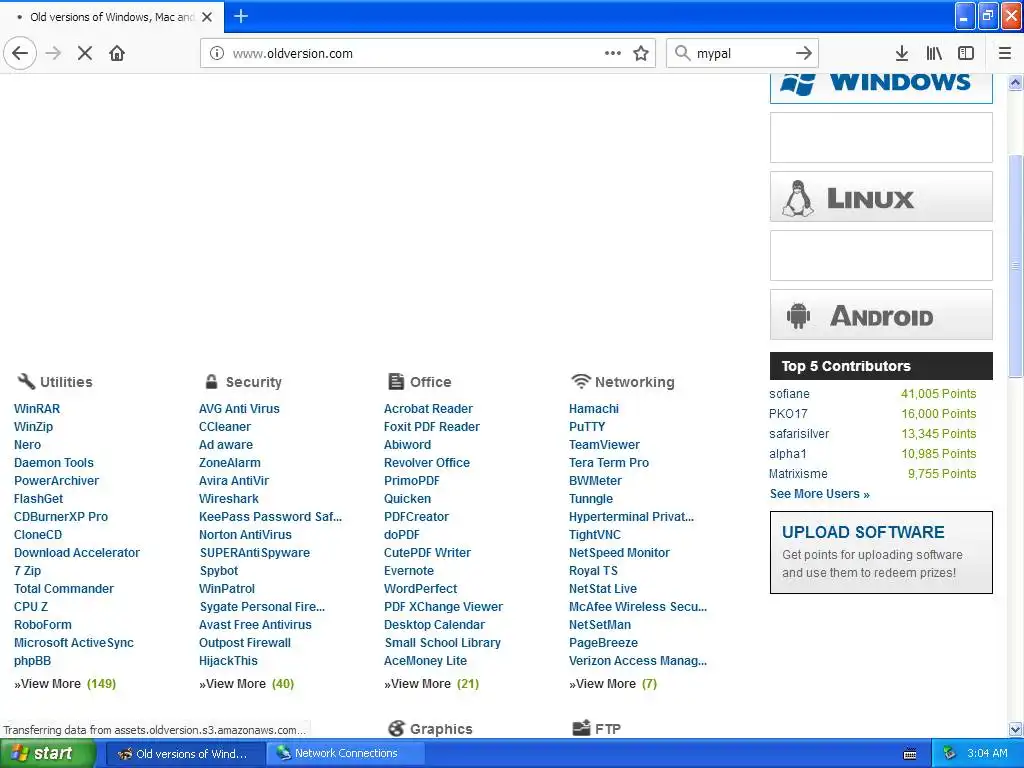The image size is (1024, 768).
Task: Run the search with the arrow button
Action: pos(804,53)
